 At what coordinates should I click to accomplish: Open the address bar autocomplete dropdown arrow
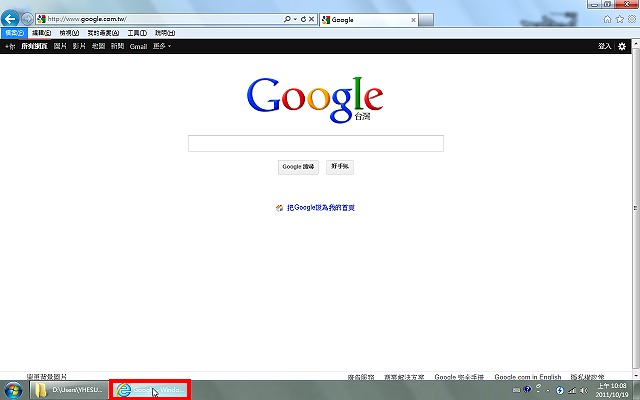point(295,19)
